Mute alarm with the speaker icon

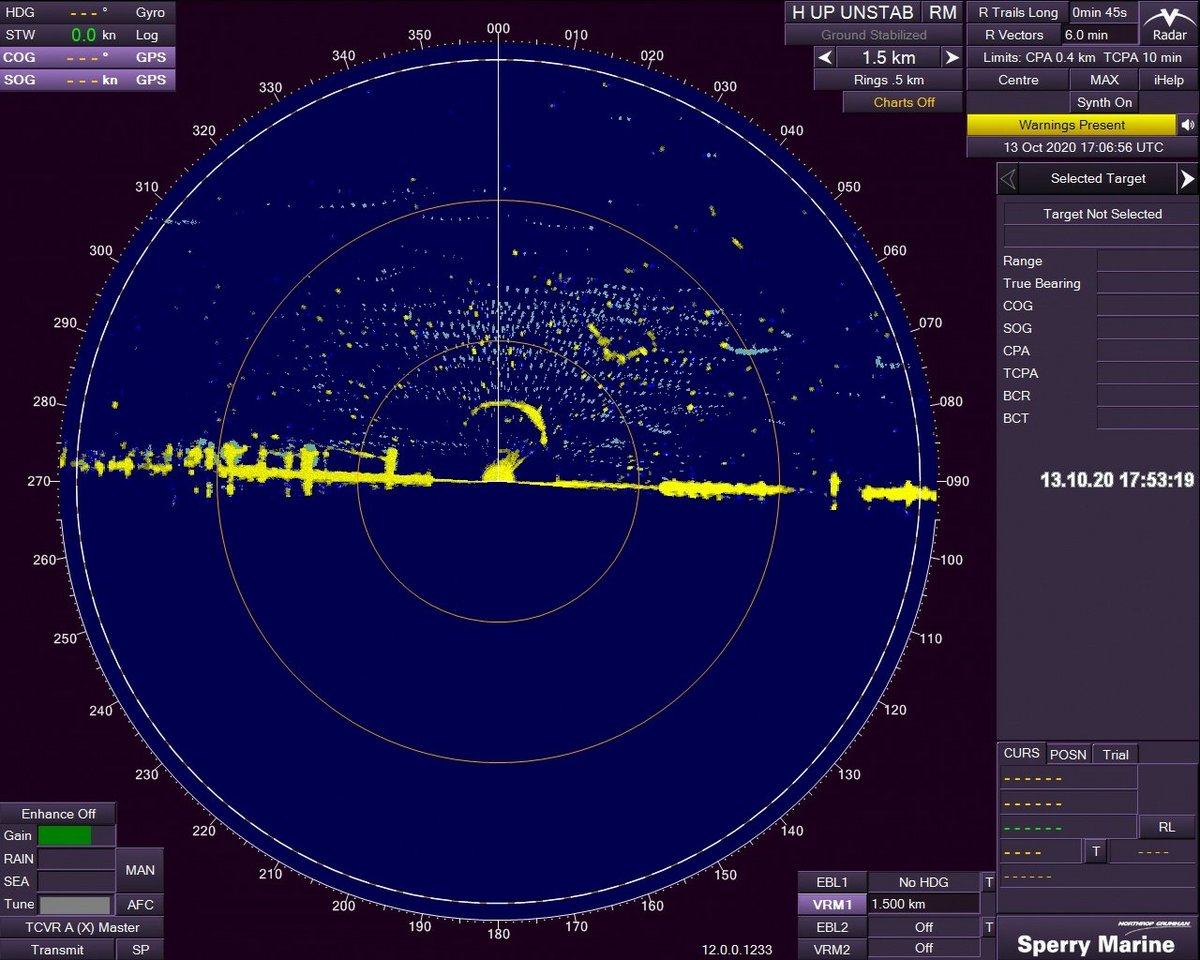coord(1187,125)
